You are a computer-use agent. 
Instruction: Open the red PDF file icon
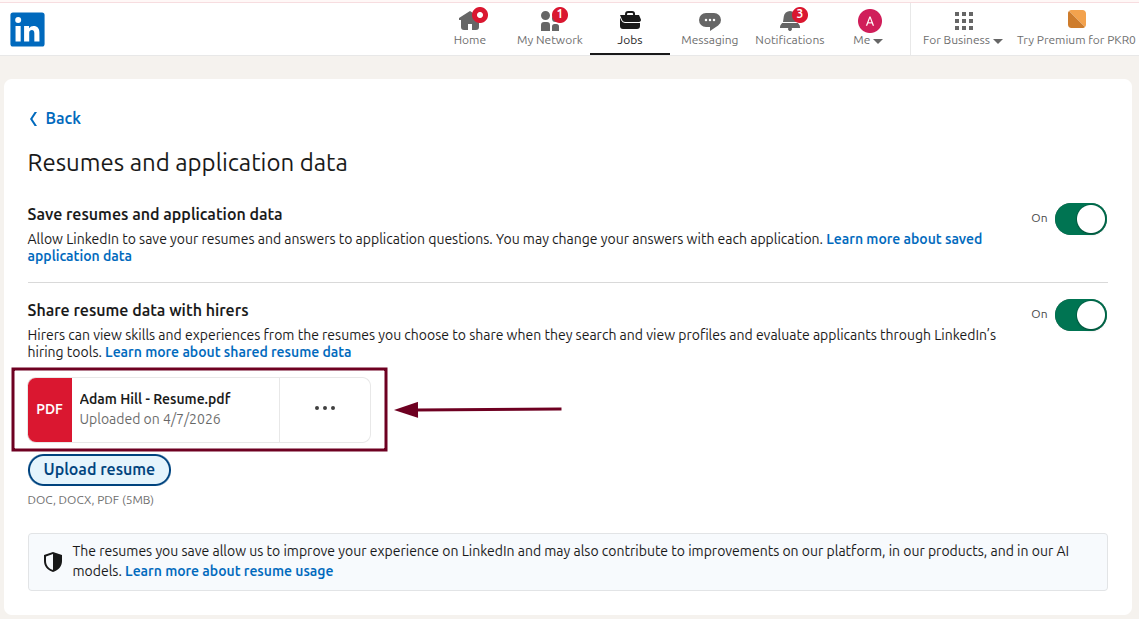click(x=49, y=409)
